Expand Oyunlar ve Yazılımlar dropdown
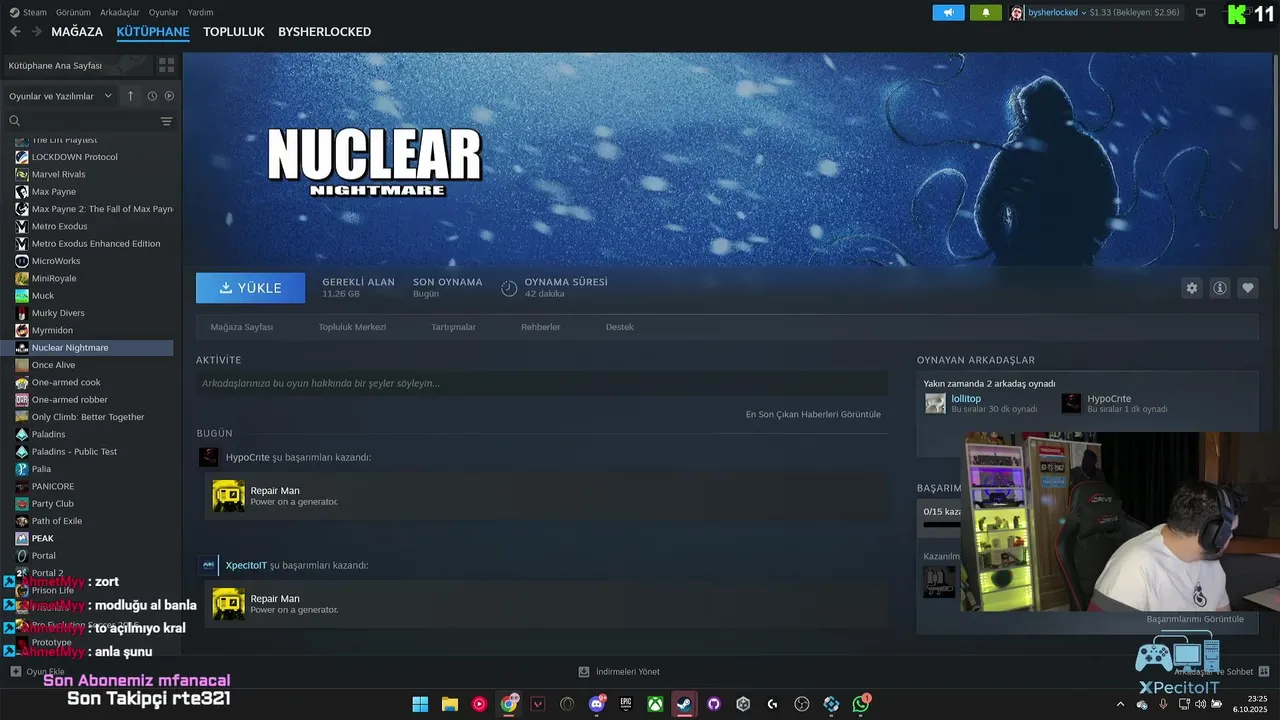The width and height of the screenshot is (1280, 720). pyautogui.click(x=61, y=96)
